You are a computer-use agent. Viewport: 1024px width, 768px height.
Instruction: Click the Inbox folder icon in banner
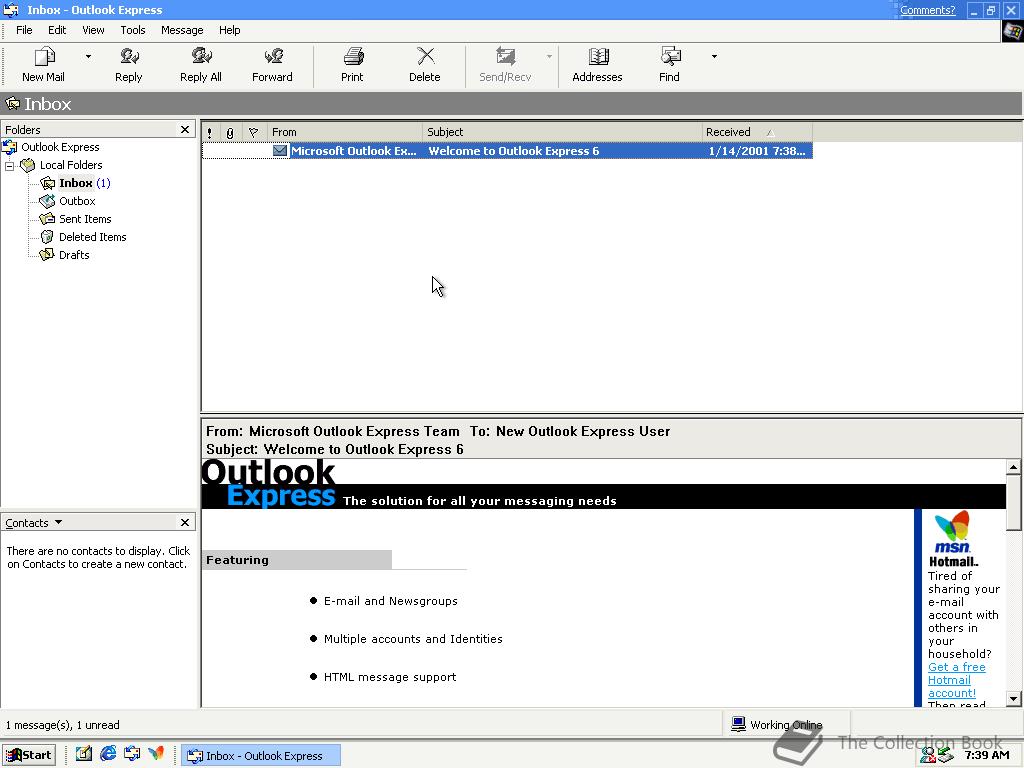pos(12,103)
